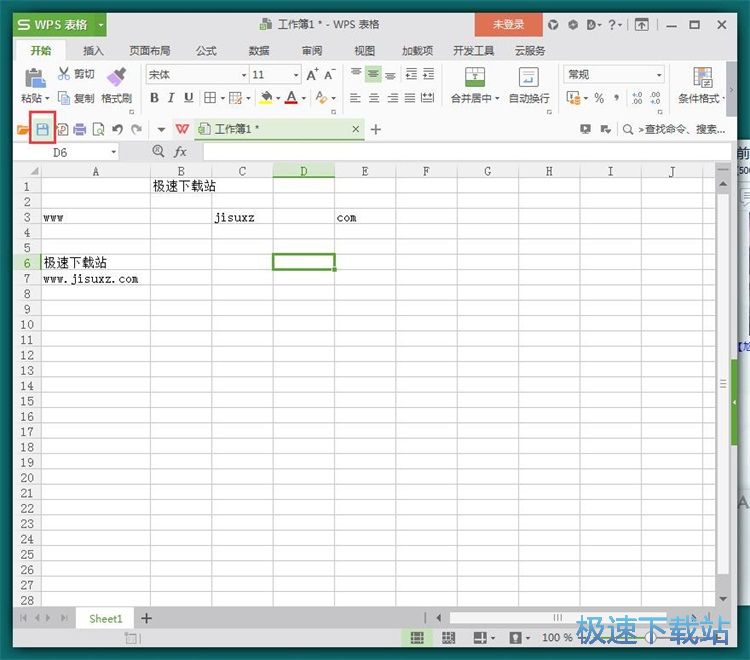The height and width of the screenshot is (660, 750).
Task: Apply comma thousands separator style
Action: [617, 98]
